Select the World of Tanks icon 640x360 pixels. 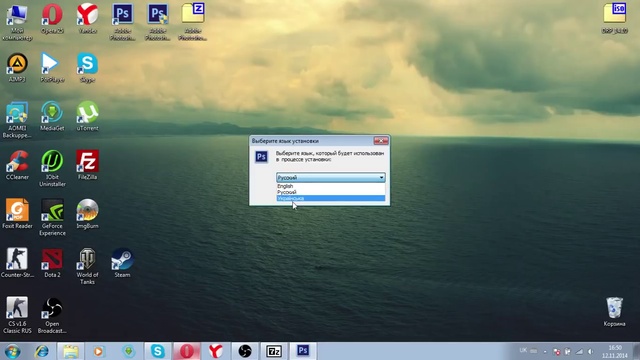tap(87, 266)
